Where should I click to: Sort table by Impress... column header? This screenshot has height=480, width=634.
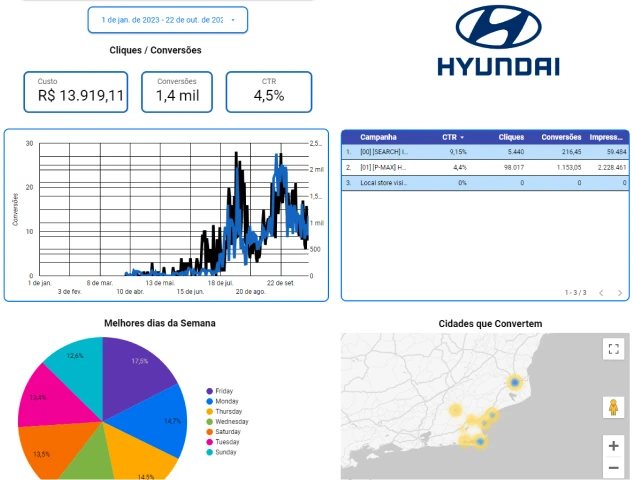(606, 137)
